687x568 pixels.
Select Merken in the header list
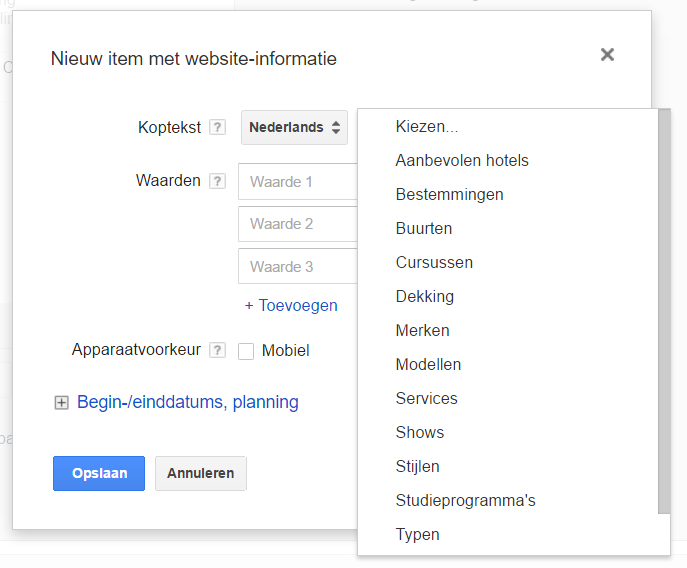point(422,330)
